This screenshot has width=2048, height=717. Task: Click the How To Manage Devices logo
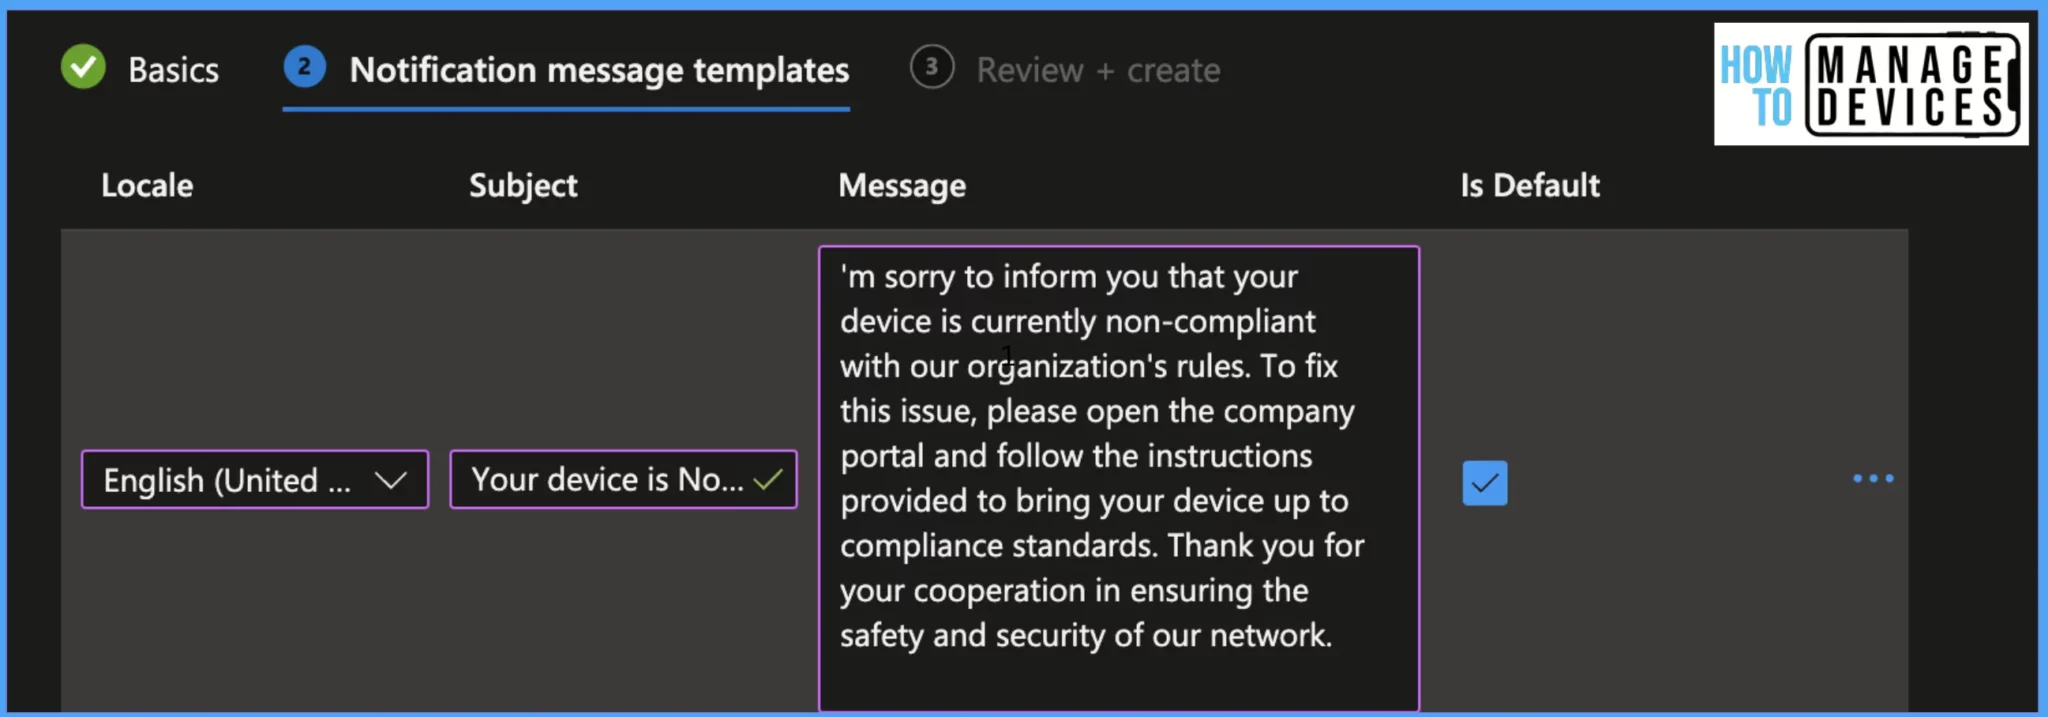coord(1870,84)
